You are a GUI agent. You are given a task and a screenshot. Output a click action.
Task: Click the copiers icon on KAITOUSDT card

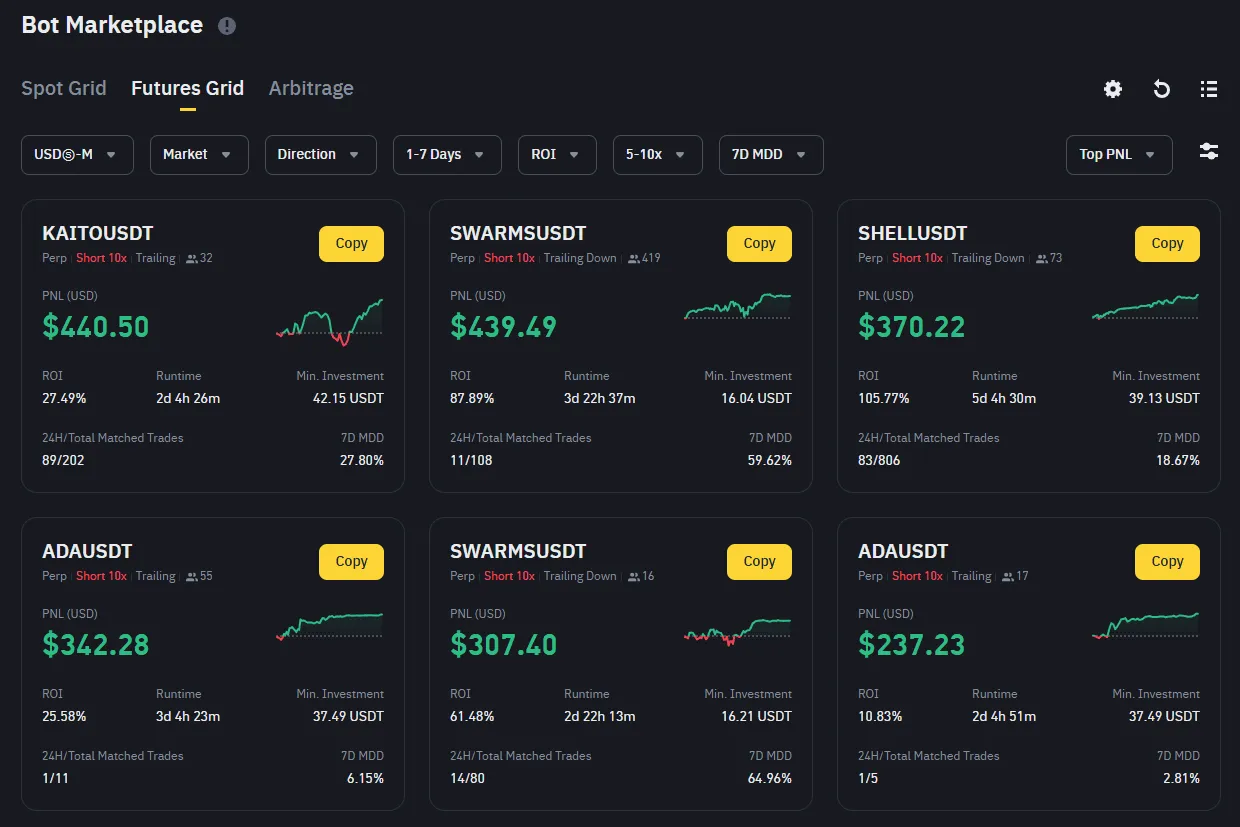pyautogui.click(x=190, y=258)
